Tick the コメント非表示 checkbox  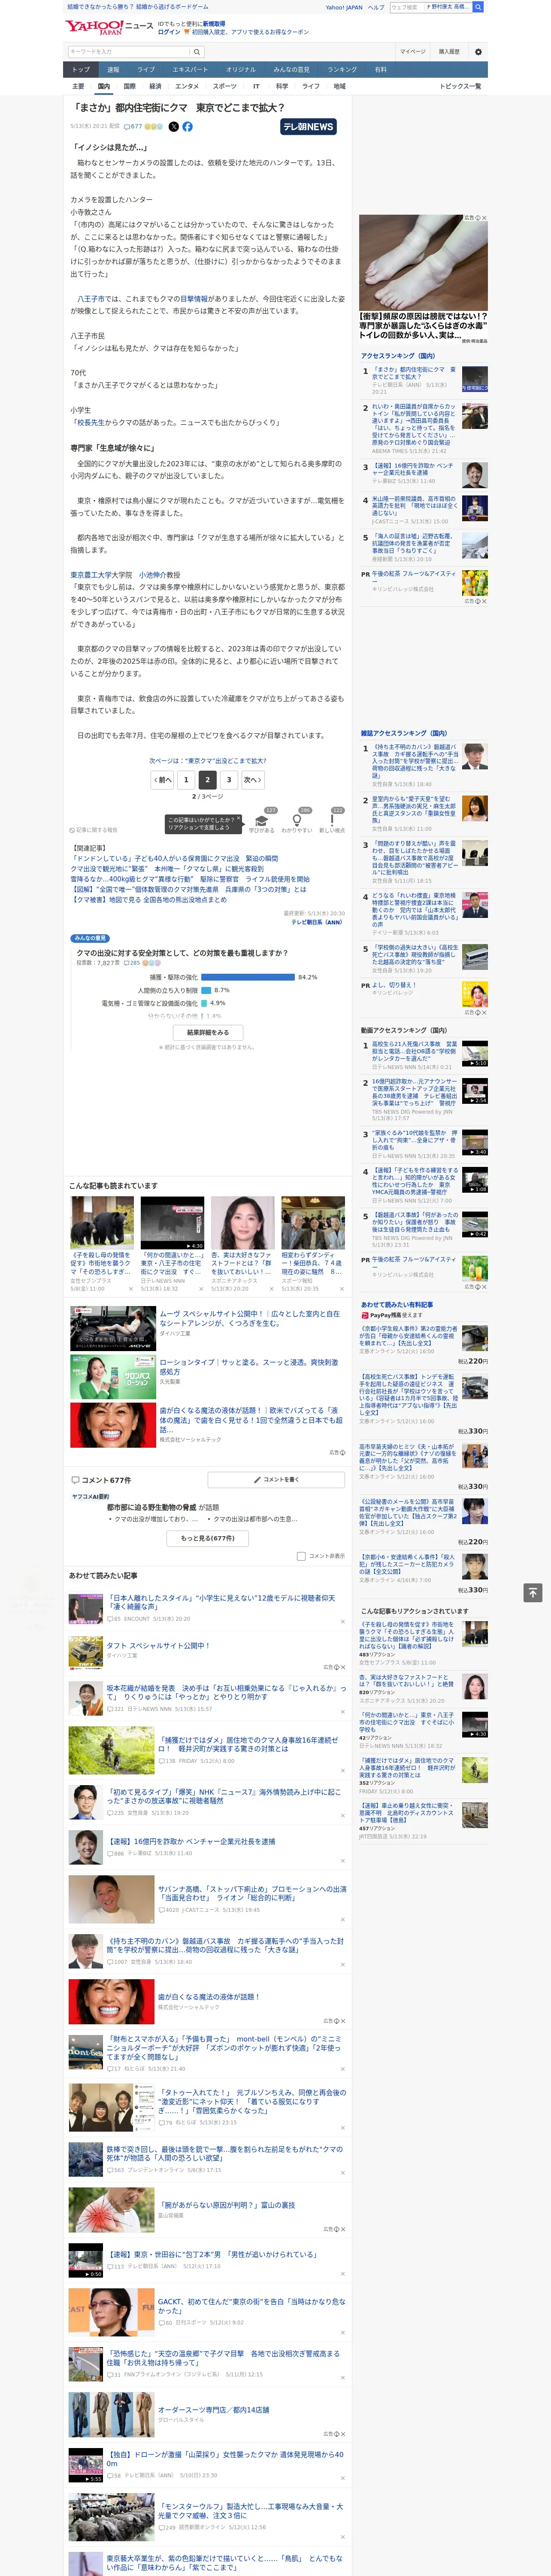(x=301, y=1556)
